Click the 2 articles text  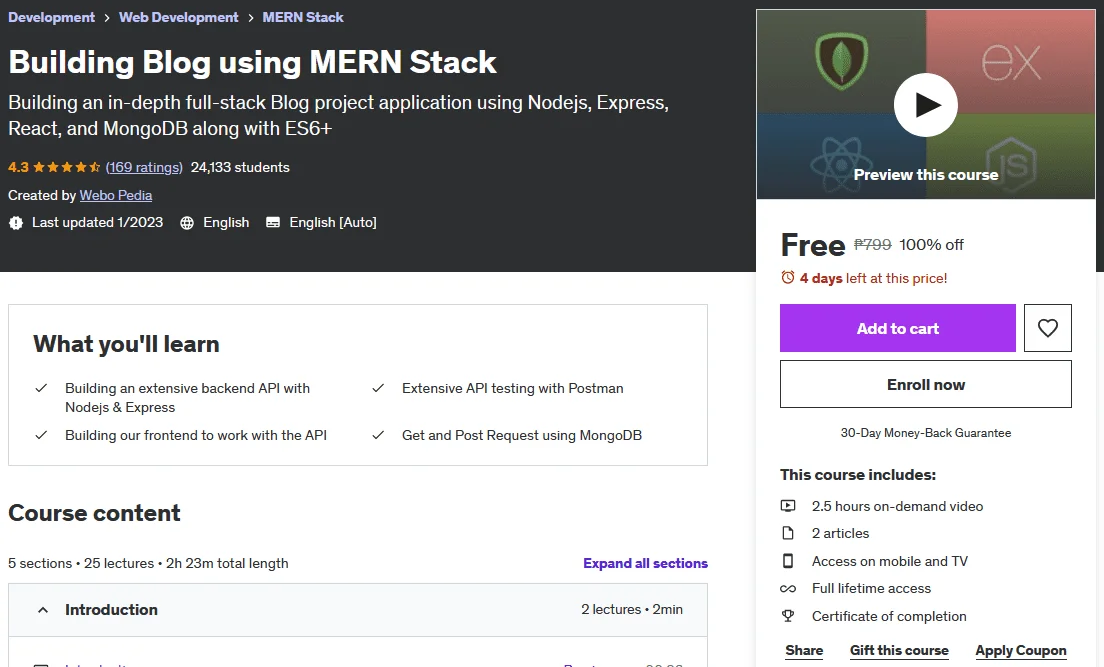point(841,533)
